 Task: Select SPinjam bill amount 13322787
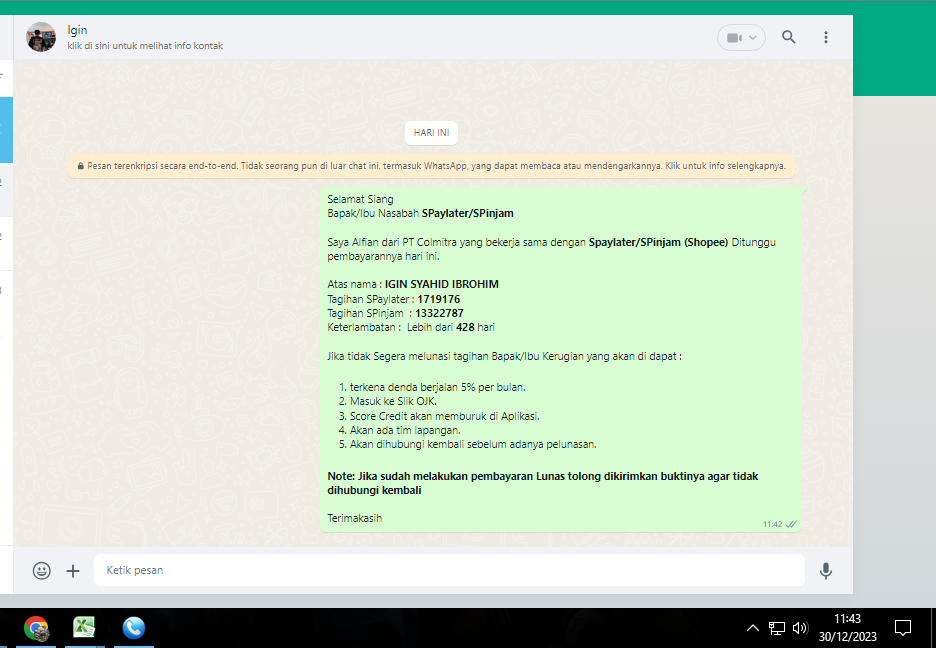point(439,313)
